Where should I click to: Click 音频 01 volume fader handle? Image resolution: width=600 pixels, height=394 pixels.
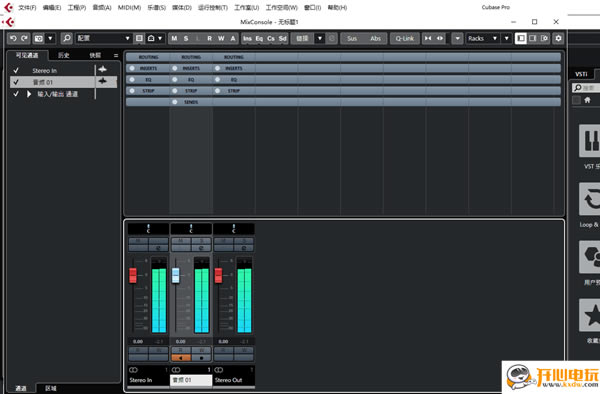click(x=176, y=275)
